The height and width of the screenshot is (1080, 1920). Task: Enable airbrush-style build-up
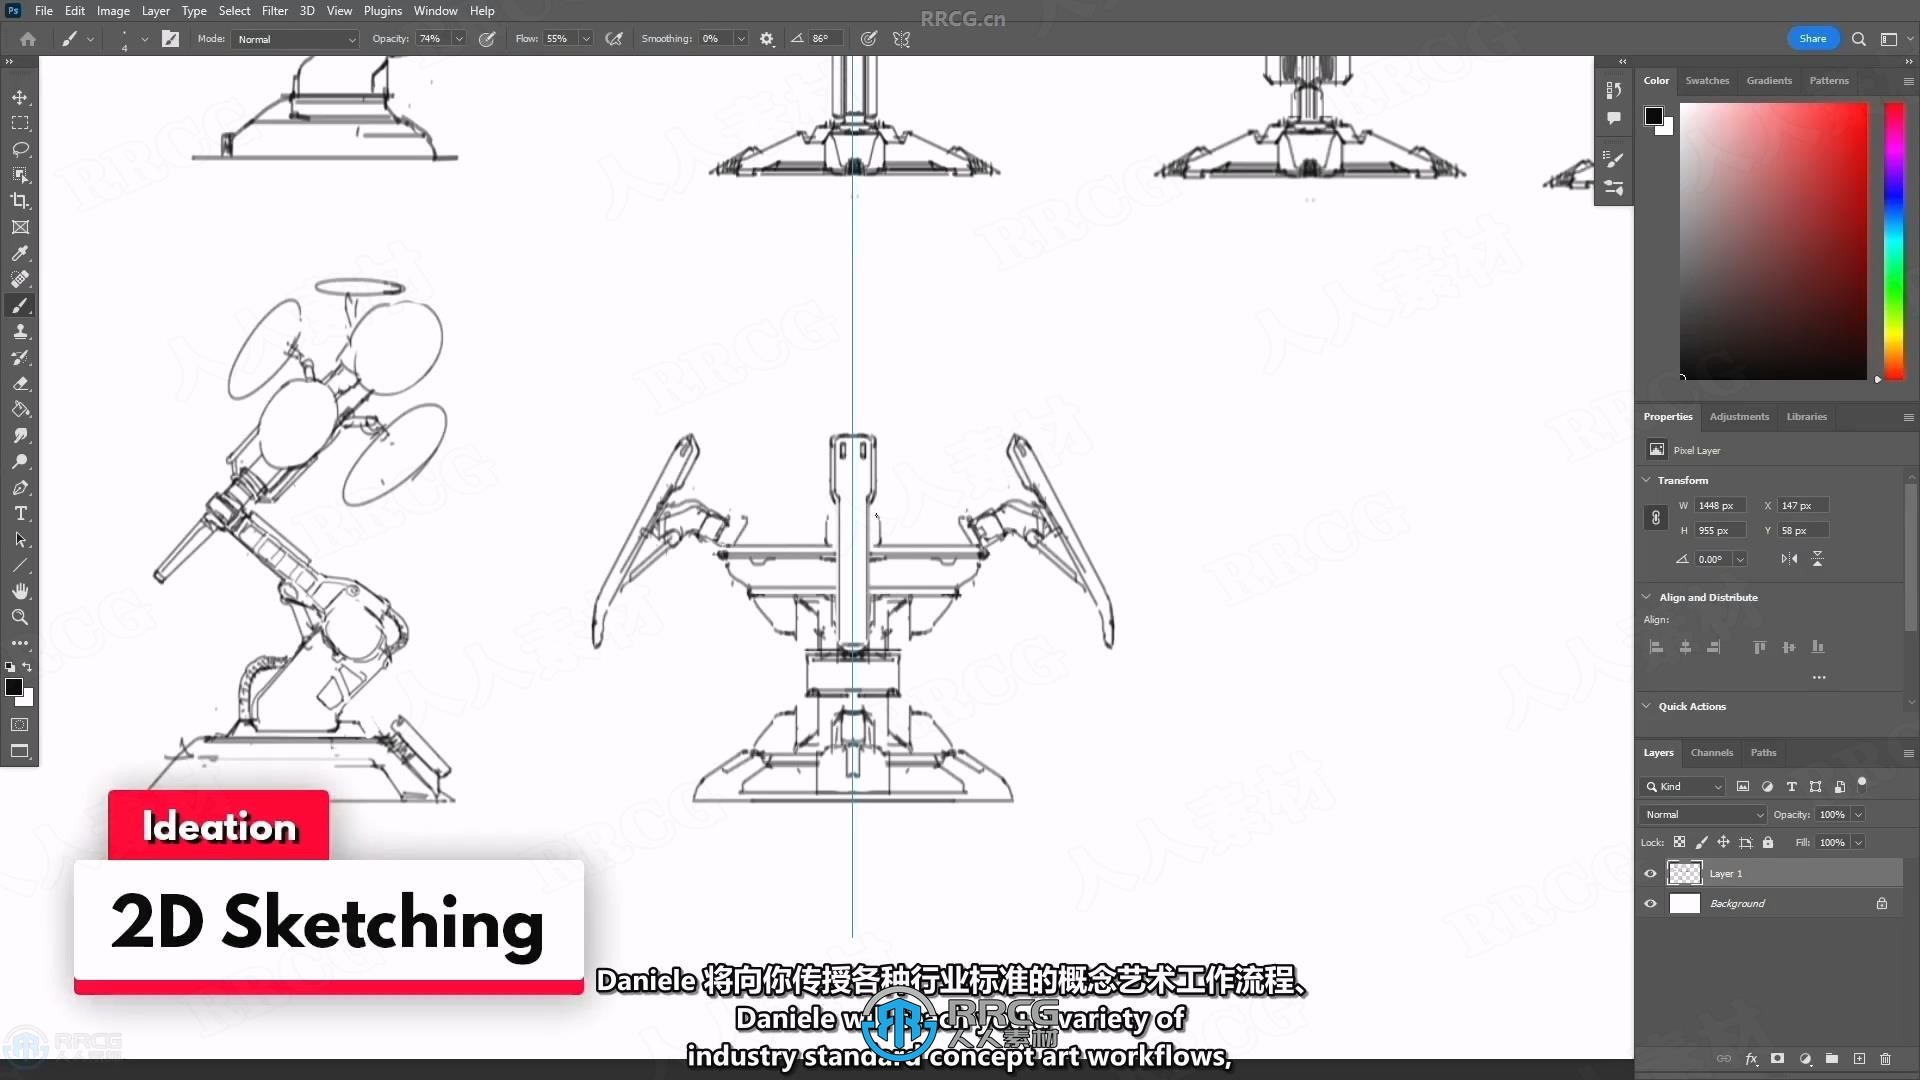pos(614,39)
